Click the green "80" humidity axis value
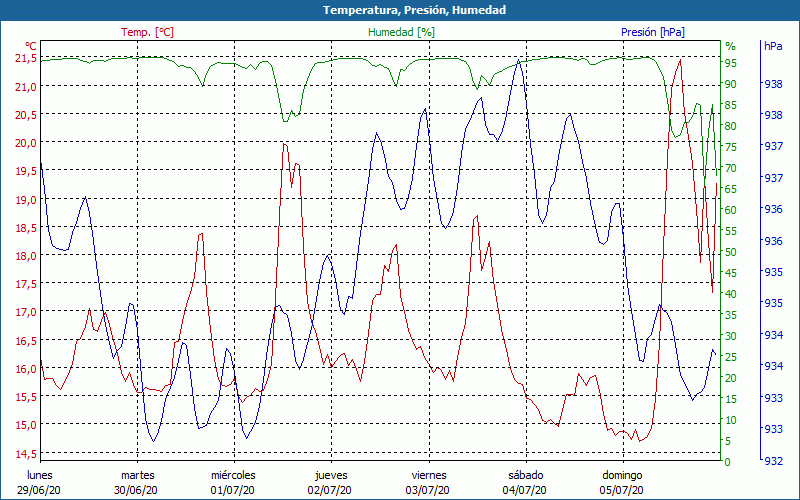This screenshot has width=800, height=500. pos(730,126)
